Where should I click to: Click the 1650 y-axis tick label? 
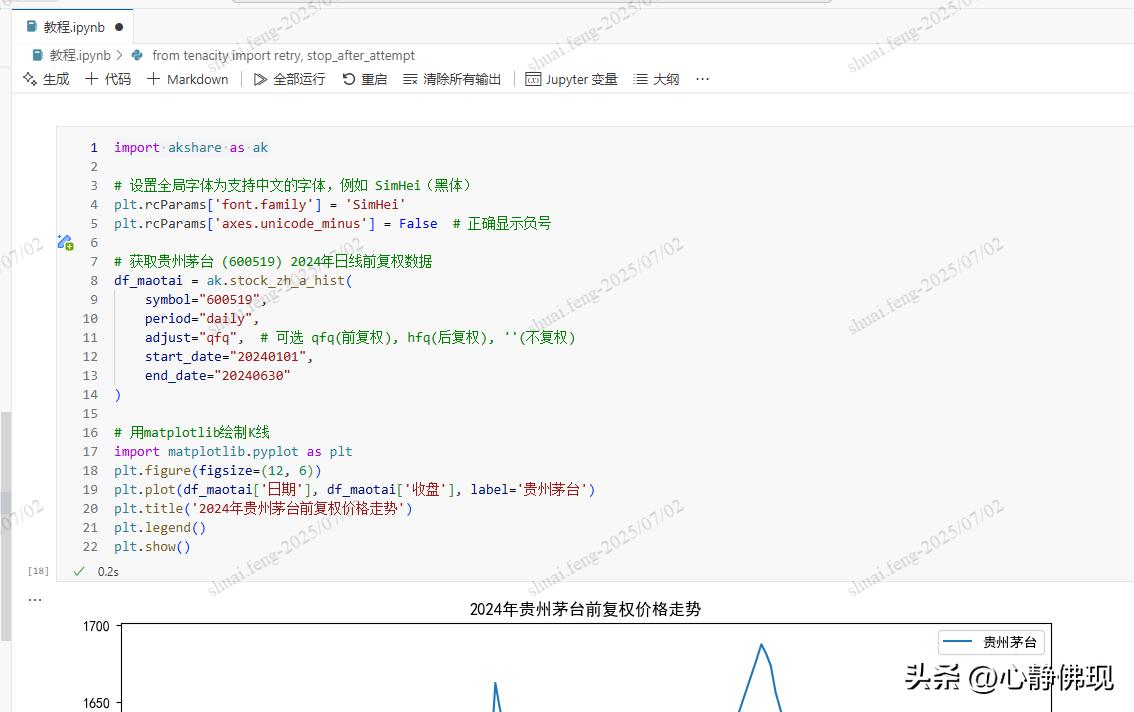point(96,703)
